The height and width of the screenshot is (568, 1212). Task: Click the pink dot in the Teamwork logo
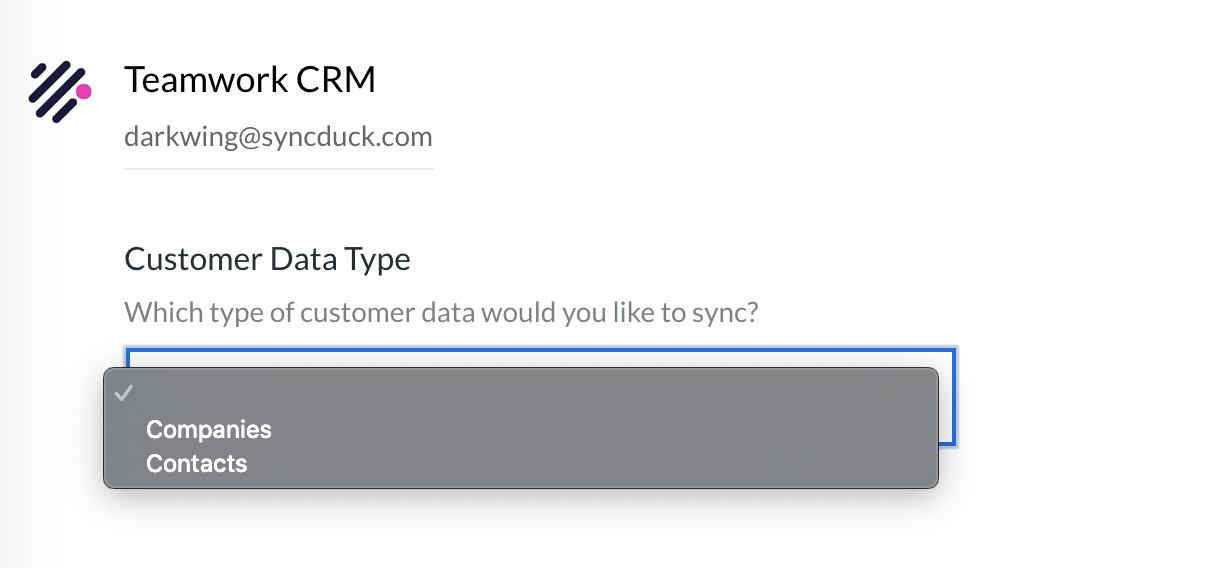pos(84,91)
